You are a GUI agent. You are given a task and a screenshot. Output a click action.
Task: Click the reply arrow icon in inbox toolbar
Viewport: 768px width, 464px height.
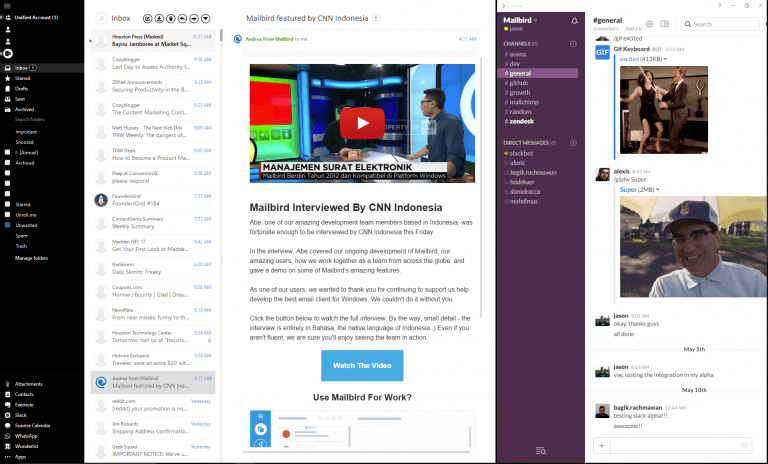pyautogui.click(x=182, y=19)
